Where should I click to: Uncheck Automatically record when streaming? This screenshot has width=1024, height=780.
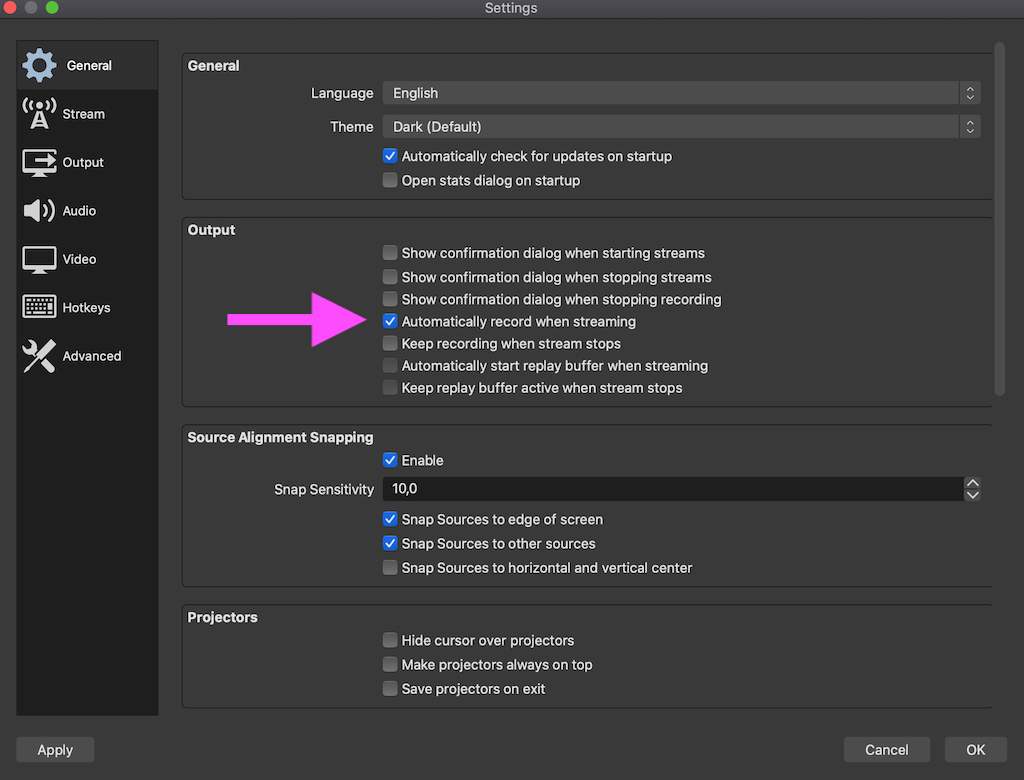click(x=390, y=321)
